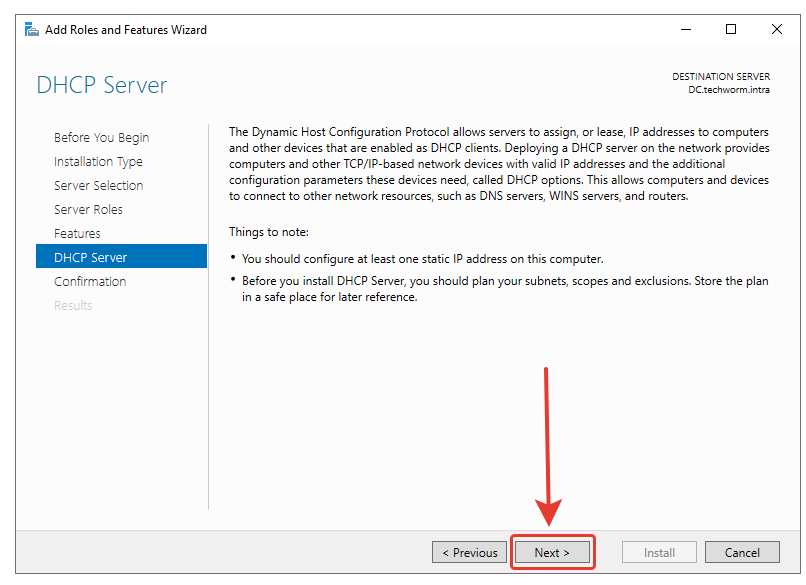Maximize the wizard window
Screen dimensions: 806x585
(731, 29)
